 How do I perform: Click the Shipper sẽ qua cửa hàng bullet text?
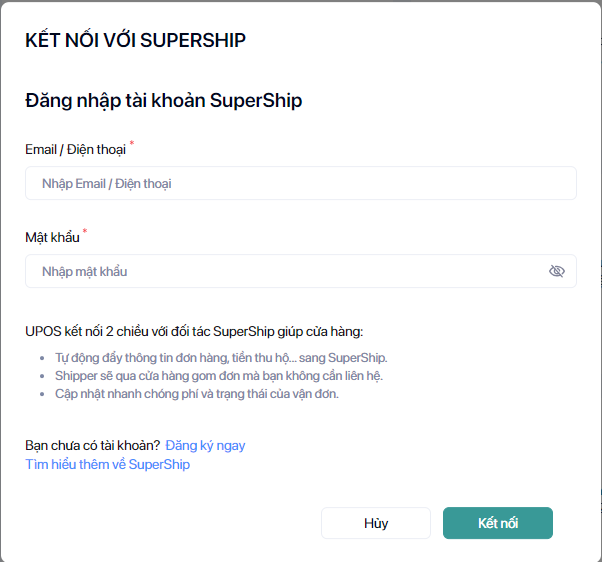[x=219, y=376]
